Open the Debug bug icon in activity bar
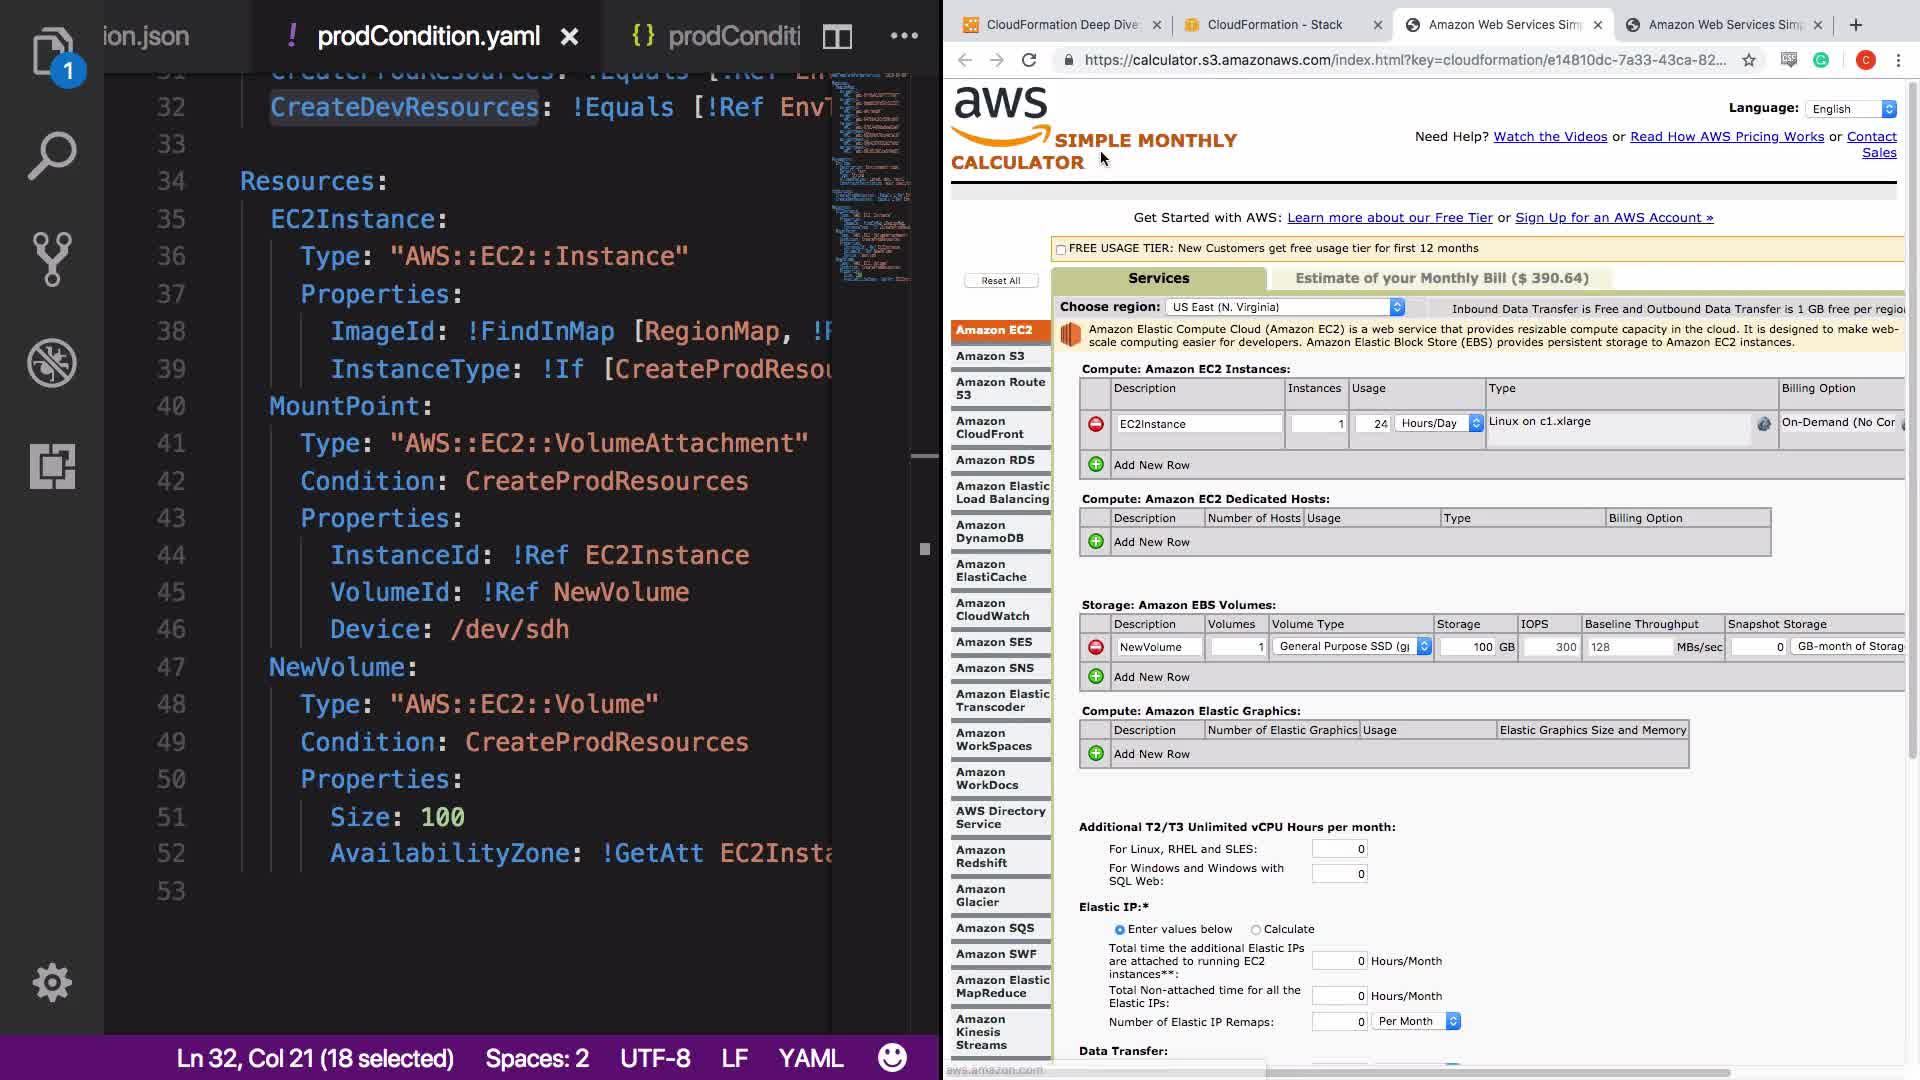The width and height of the screenshot is (1920, 1080). click(x=52, y=363)
